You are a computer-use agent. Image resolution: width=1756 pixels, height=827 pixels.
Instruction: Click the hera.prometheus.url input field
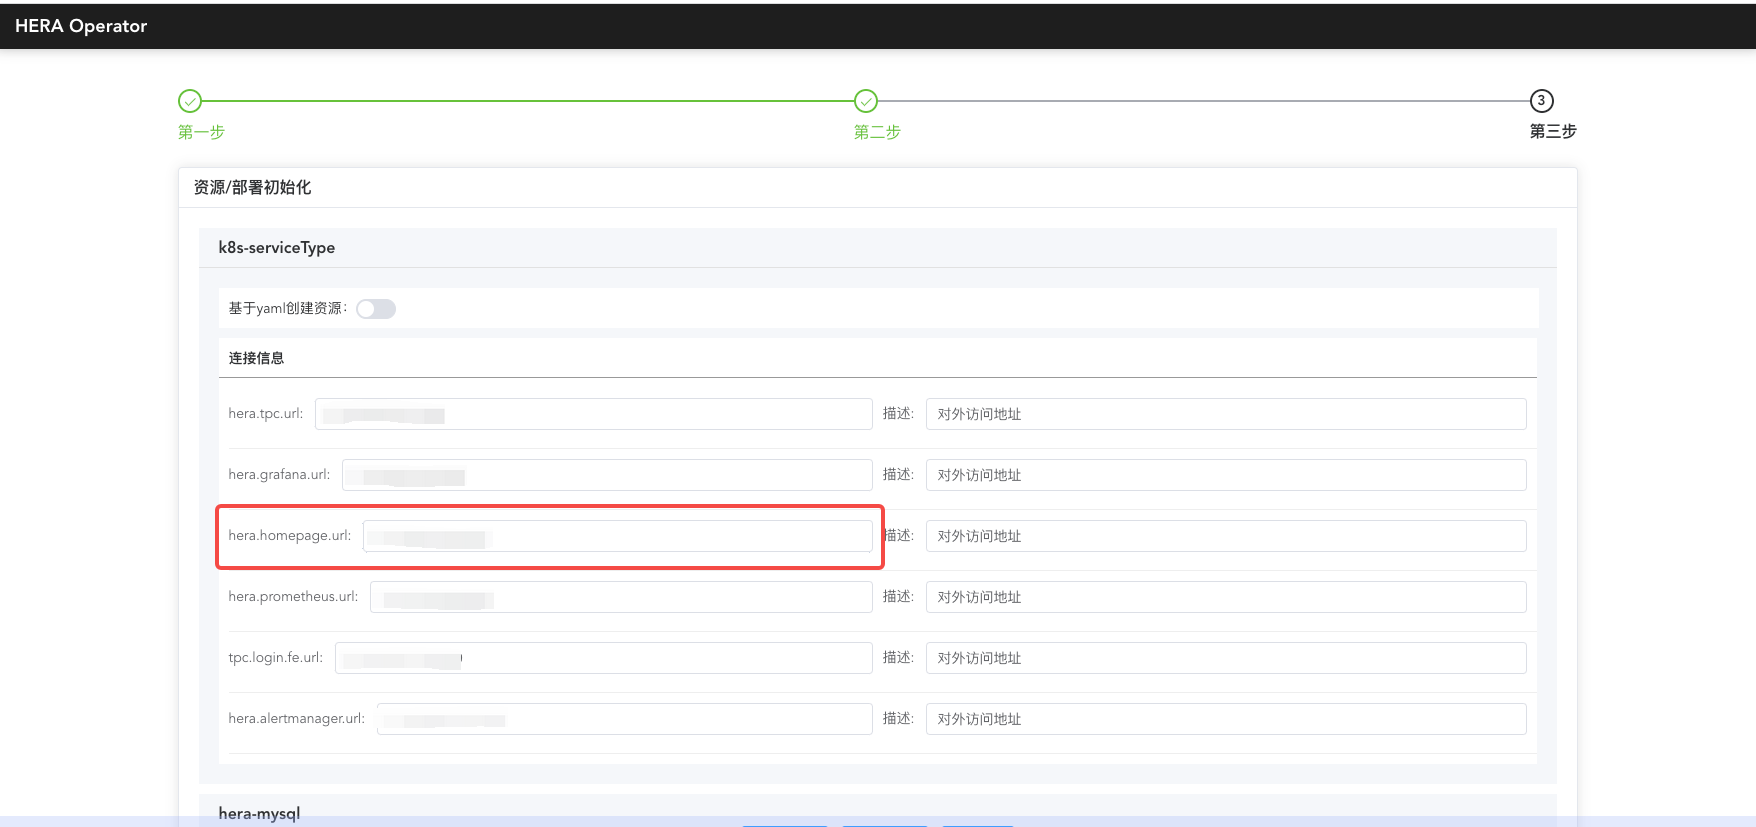621,597
